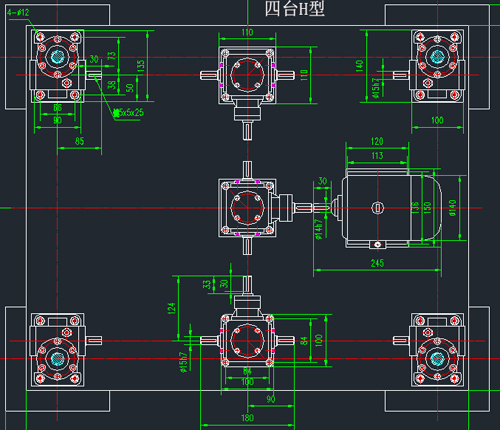Click the 136 motor dimension text
Screen dimensions: 500x430
(415, 207)
